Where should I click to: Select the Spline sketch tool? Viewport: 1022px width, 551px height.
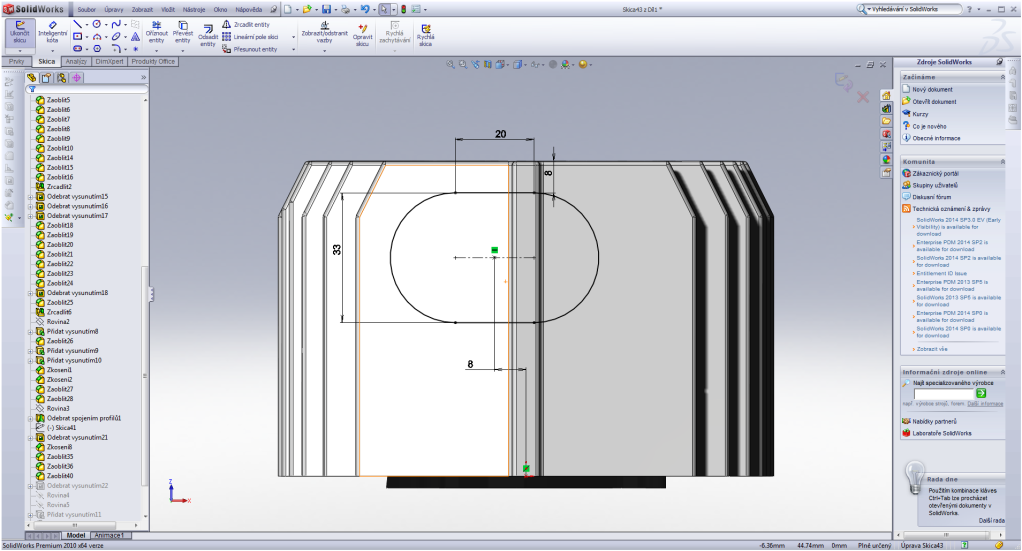tap(115, 24)
